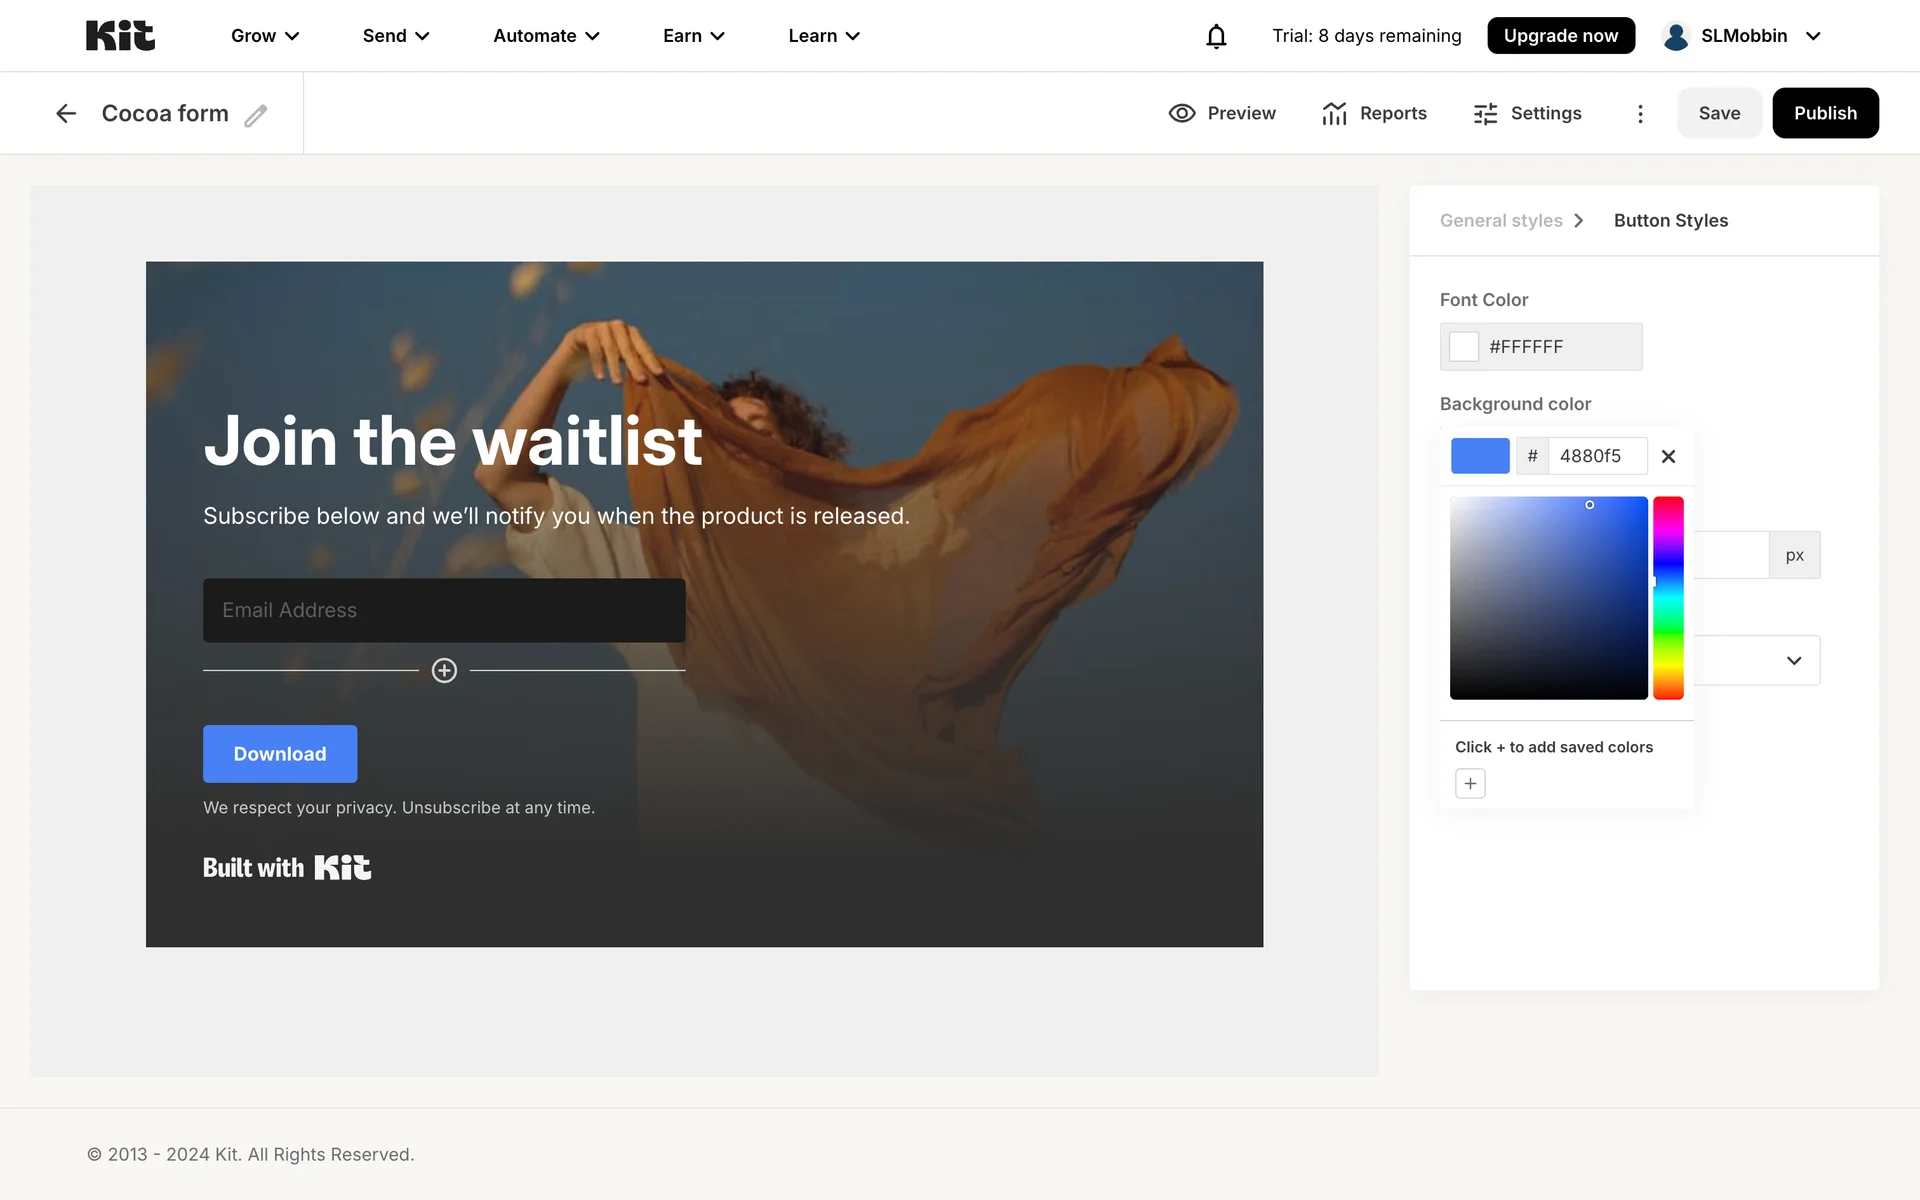The width and height of the screenshot is (1920, 1200).
Task: Add a field using the plus circle
Action: point(444,670)
